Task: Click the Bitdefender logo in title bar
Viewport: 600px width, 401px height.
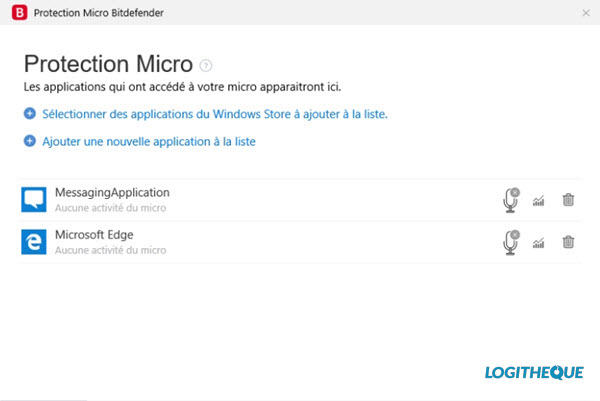Action: [x=20, y=13]
